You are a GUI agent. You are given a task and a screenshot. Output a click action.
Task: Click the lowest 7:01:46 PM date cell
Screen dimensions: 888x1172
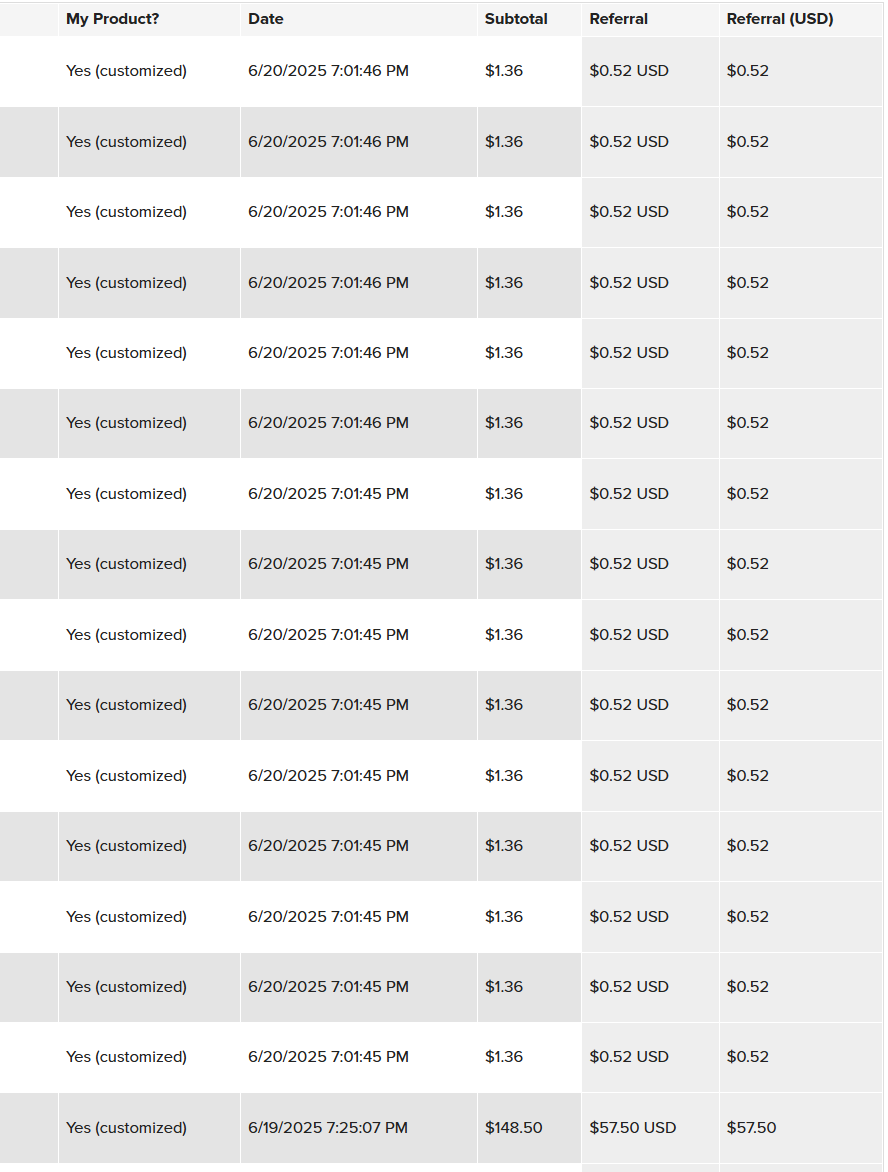[x=328, y=423]
